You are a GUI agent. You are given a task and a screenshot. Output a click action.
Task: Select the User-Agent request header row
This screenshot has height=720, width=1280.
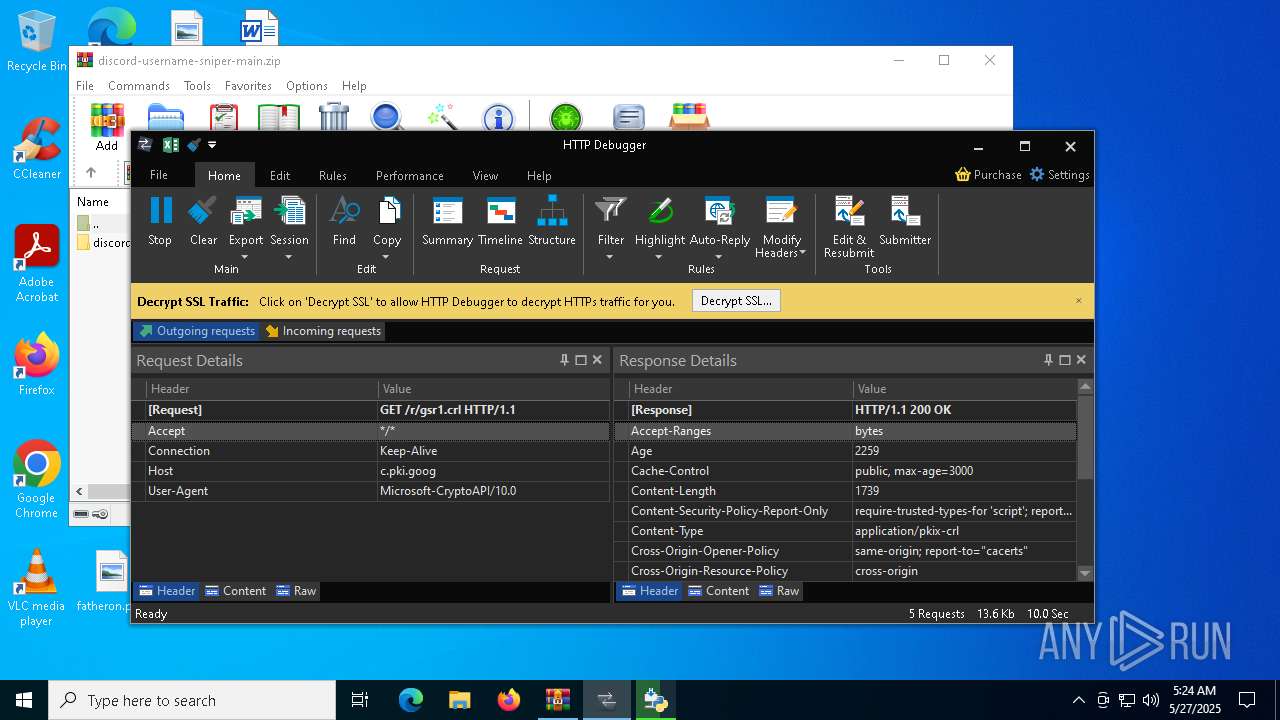(x=371, y=491)
